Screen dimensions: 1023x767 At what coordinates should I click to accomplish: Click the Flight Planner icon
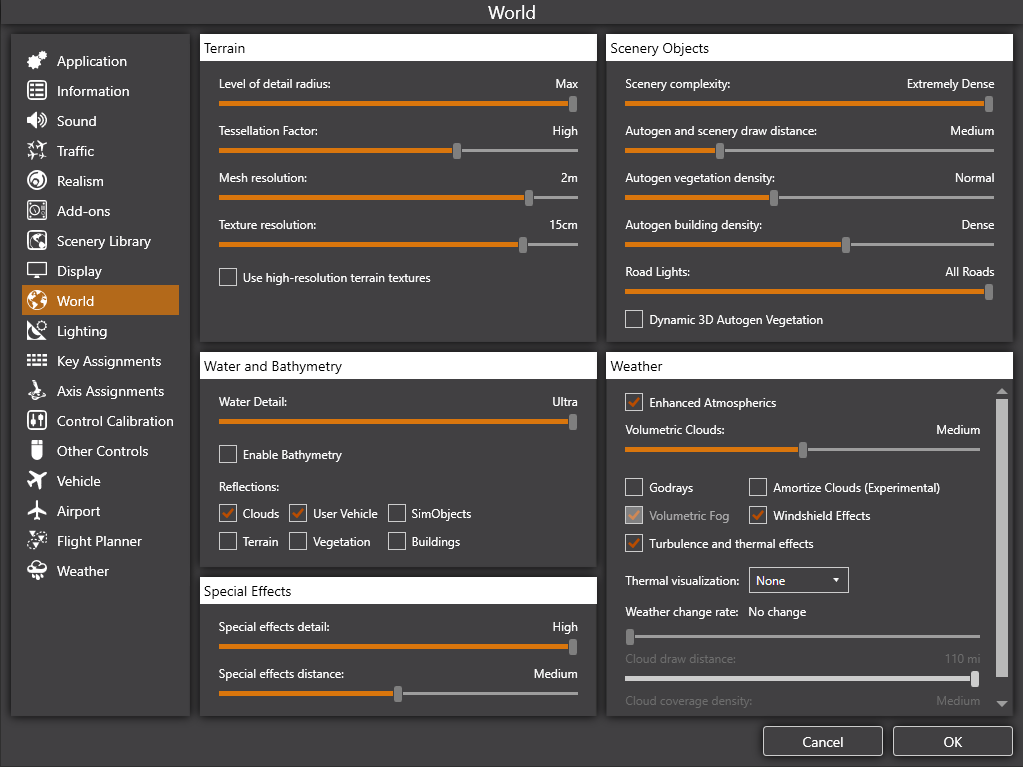(x=37, y=541)
